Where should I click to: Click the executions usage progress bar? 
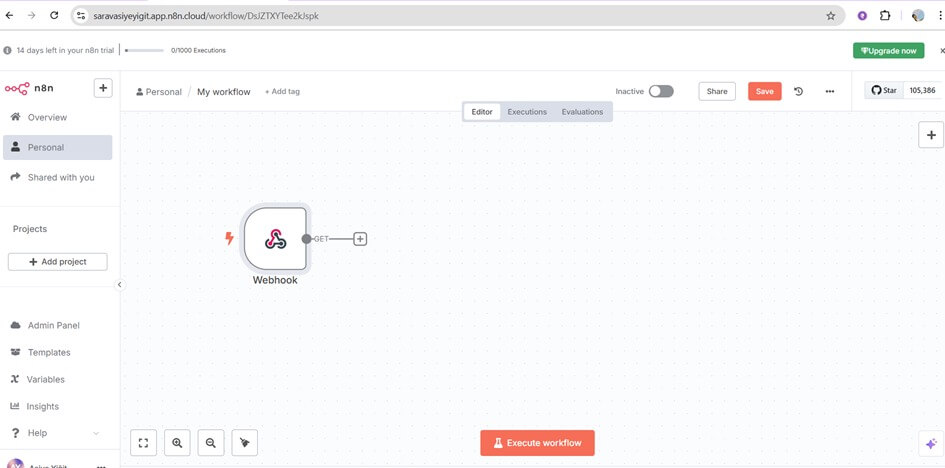145,50
